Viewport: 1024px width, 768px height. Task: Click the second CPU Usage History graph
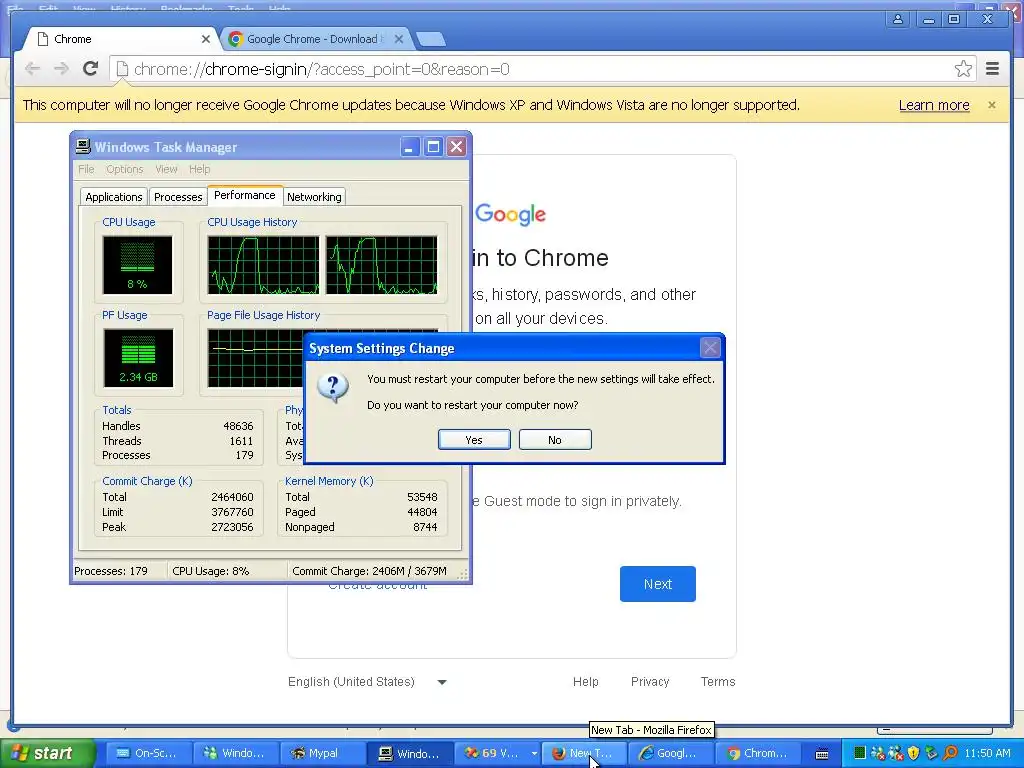381,264
